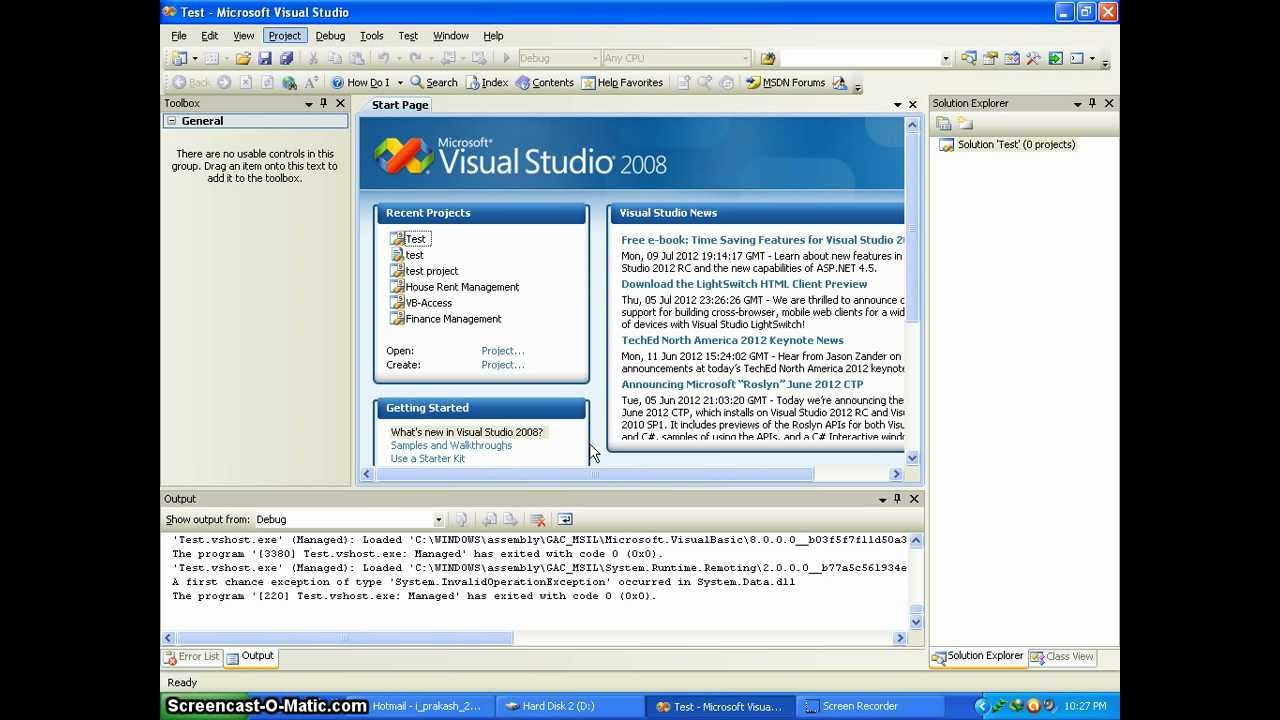The width and height of the screenshot is (1280, 720).
Task: Click Output panel horizontal scrollbar thumb
Action: (346, 638)
